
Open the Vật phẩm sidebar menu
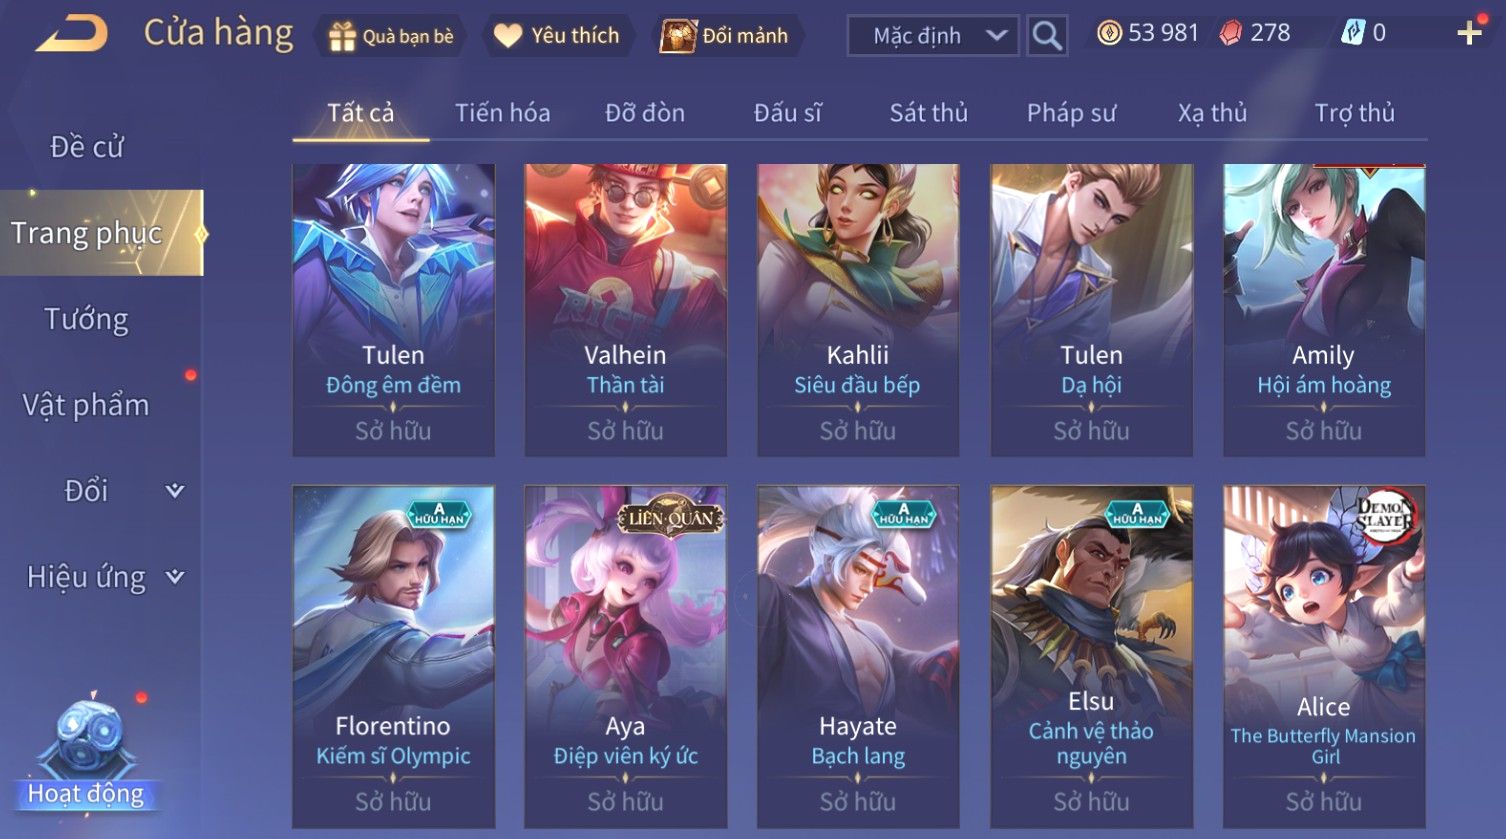tap(86, 405)
